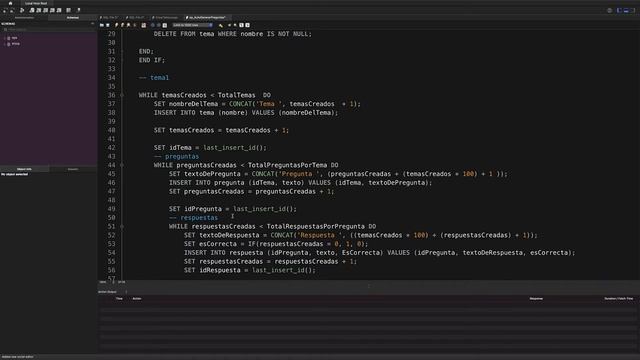Create a new schema icon

[32, 10]
